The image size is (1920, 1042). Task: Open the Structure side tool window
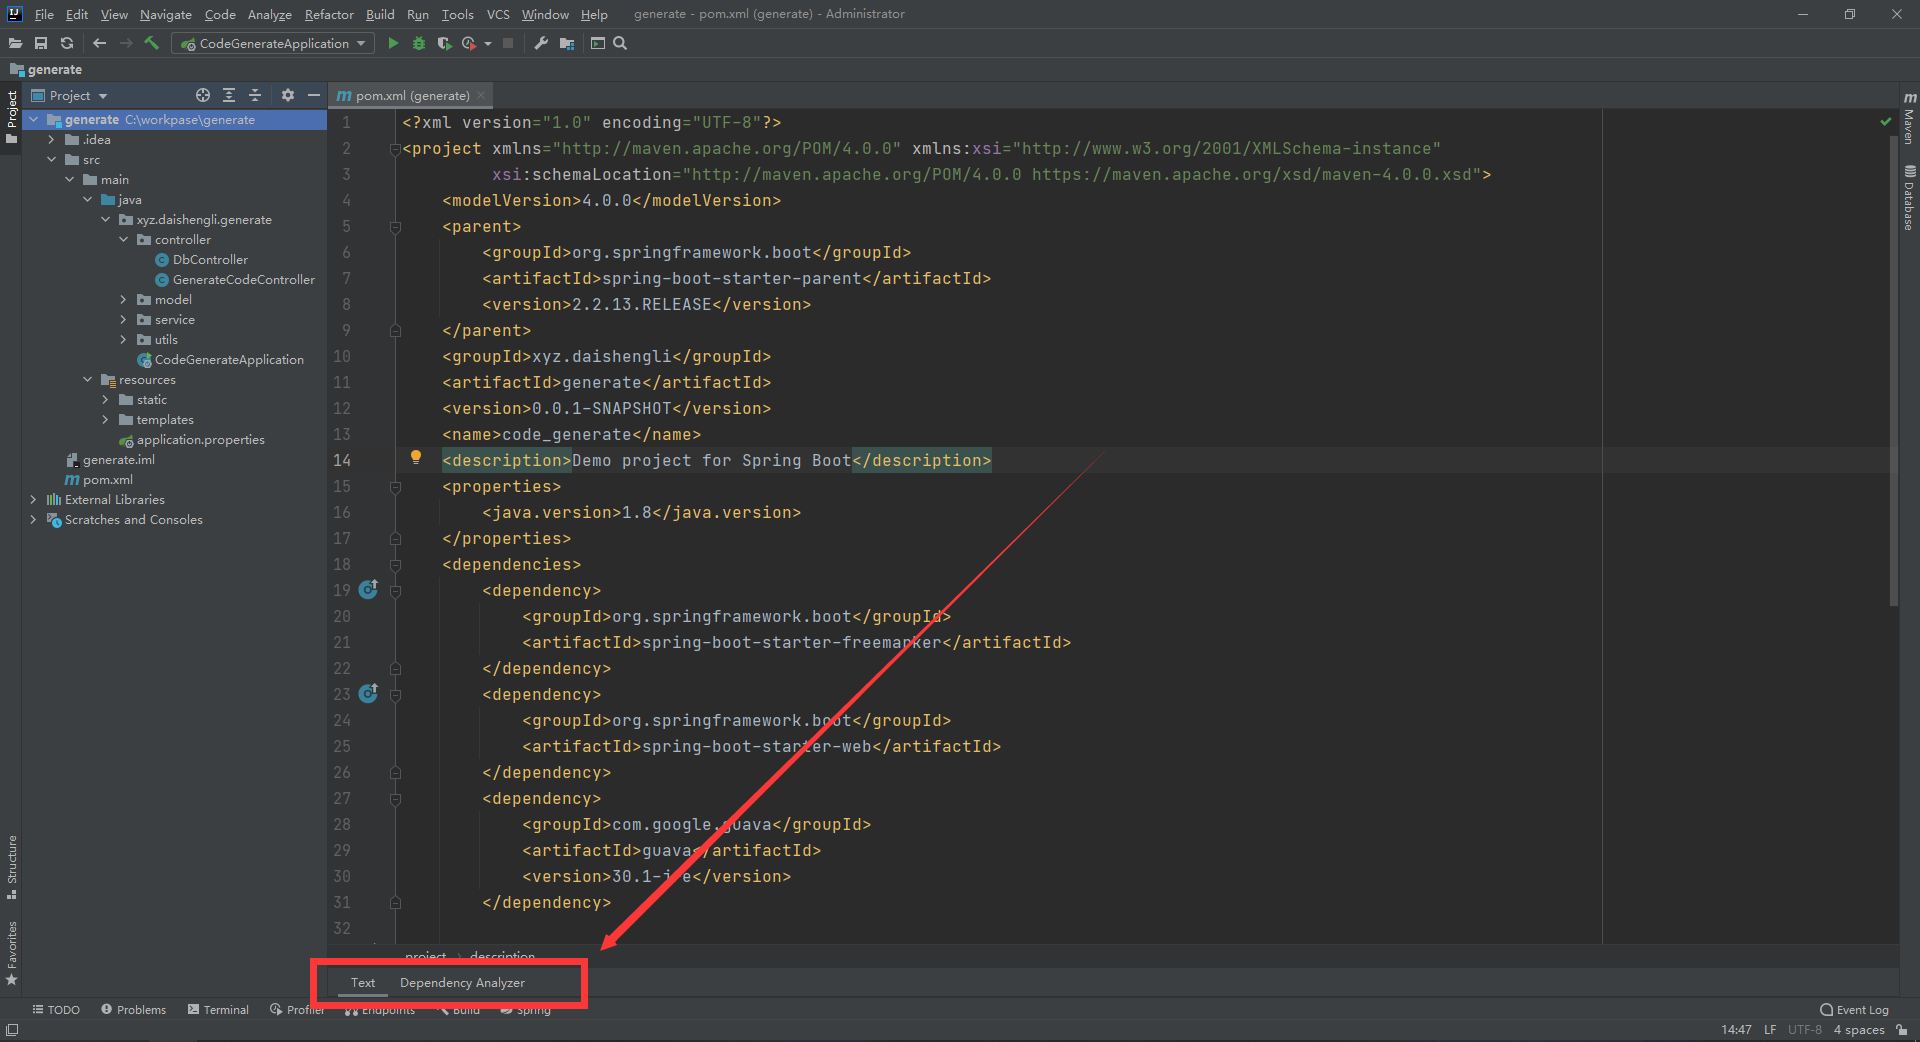pyautogui.click(x=12, y=867)
